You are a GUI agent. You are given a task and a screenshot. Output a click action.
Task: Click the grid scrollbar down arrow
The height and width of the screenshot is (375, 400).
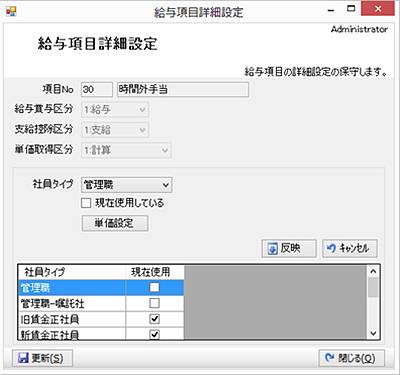coord(373,333)
